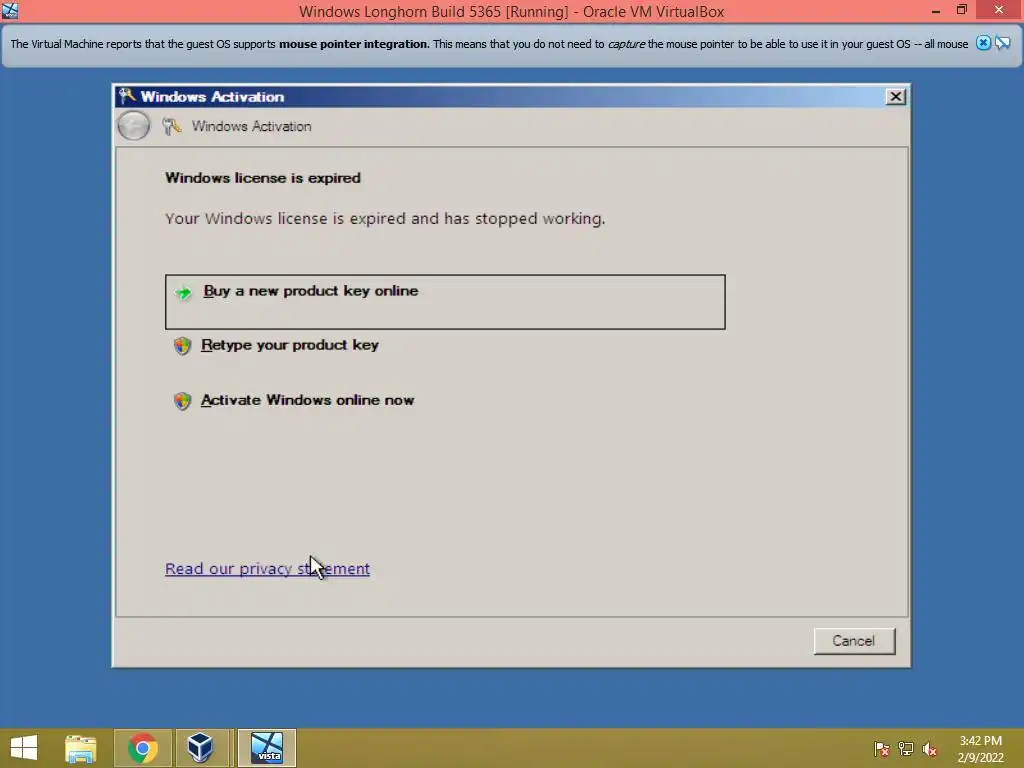The height and width of the screenshot is (768, 1024).
Task: Open the Windows Start button
Action: 24,748
